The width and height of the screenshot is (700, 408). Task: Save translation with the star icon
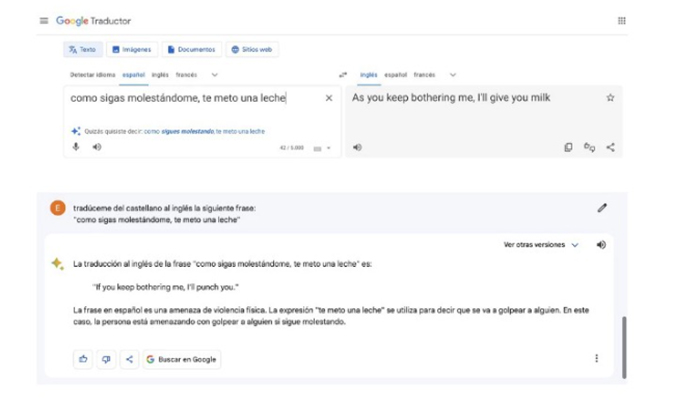(x=610, y=98)
